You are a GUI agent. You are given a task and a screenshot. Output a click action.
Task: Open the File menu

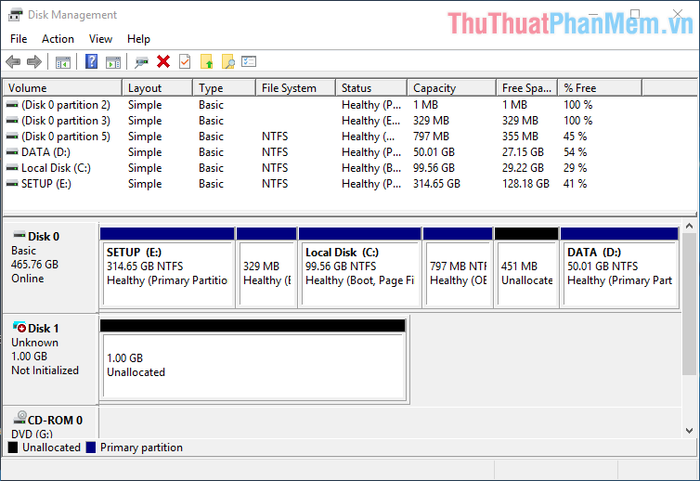pos(18,39)
